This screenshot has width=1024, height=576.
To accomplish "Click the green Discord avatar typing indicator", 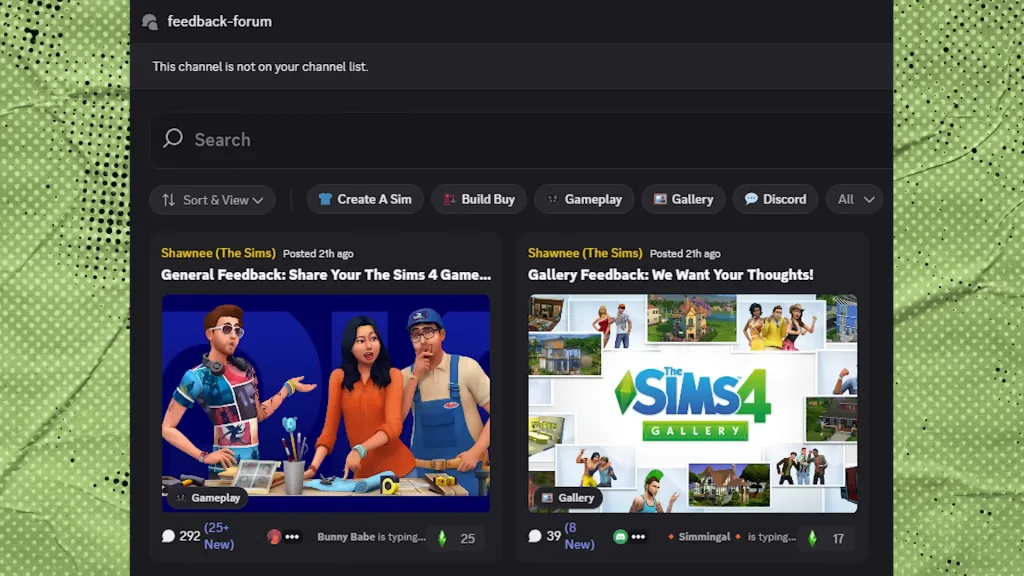I will click(620, 537).
